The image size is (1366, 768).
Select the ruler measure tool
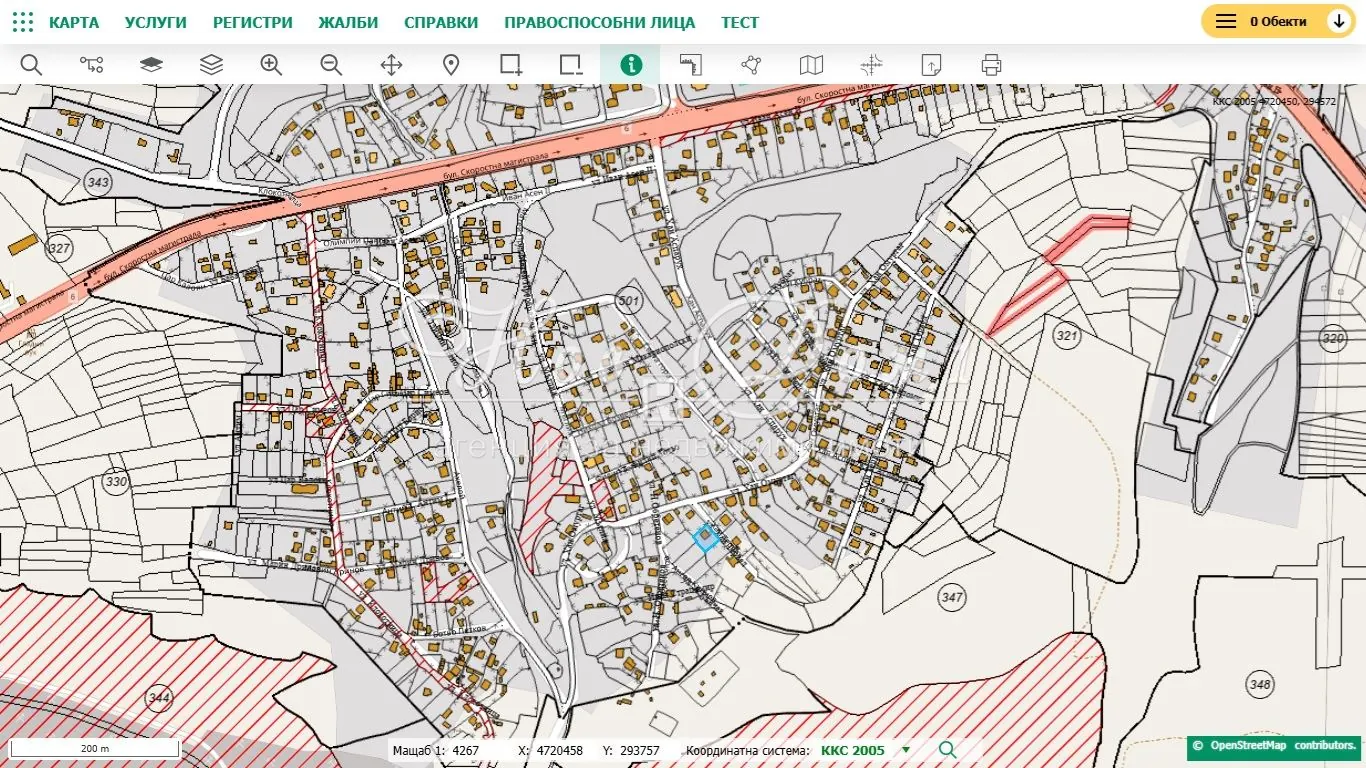691,65
